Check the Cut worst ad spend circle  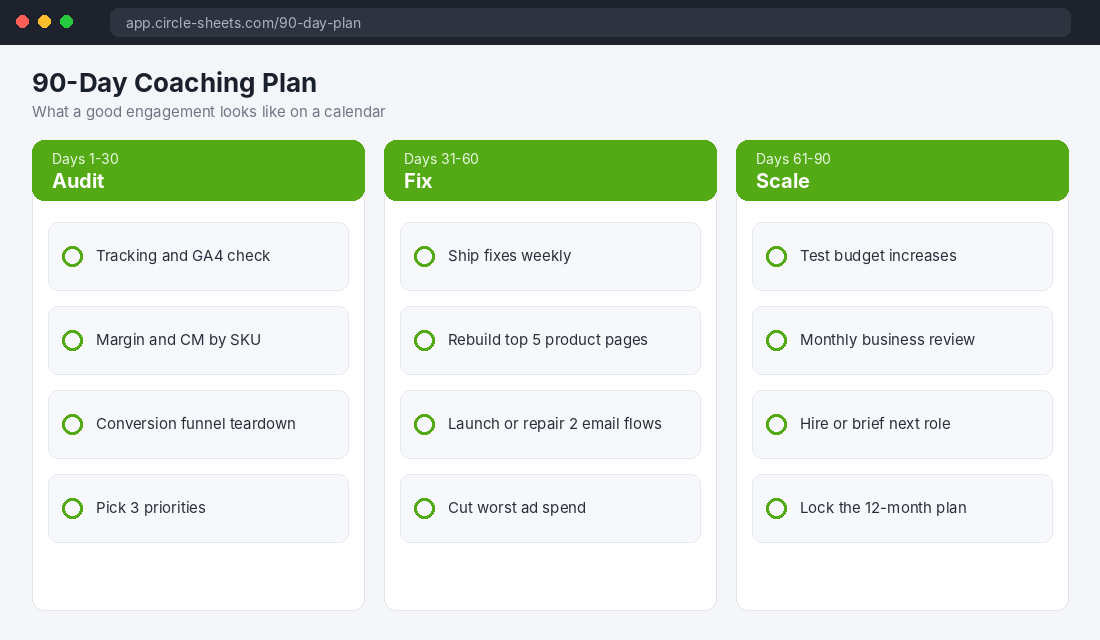coord(424,509)
